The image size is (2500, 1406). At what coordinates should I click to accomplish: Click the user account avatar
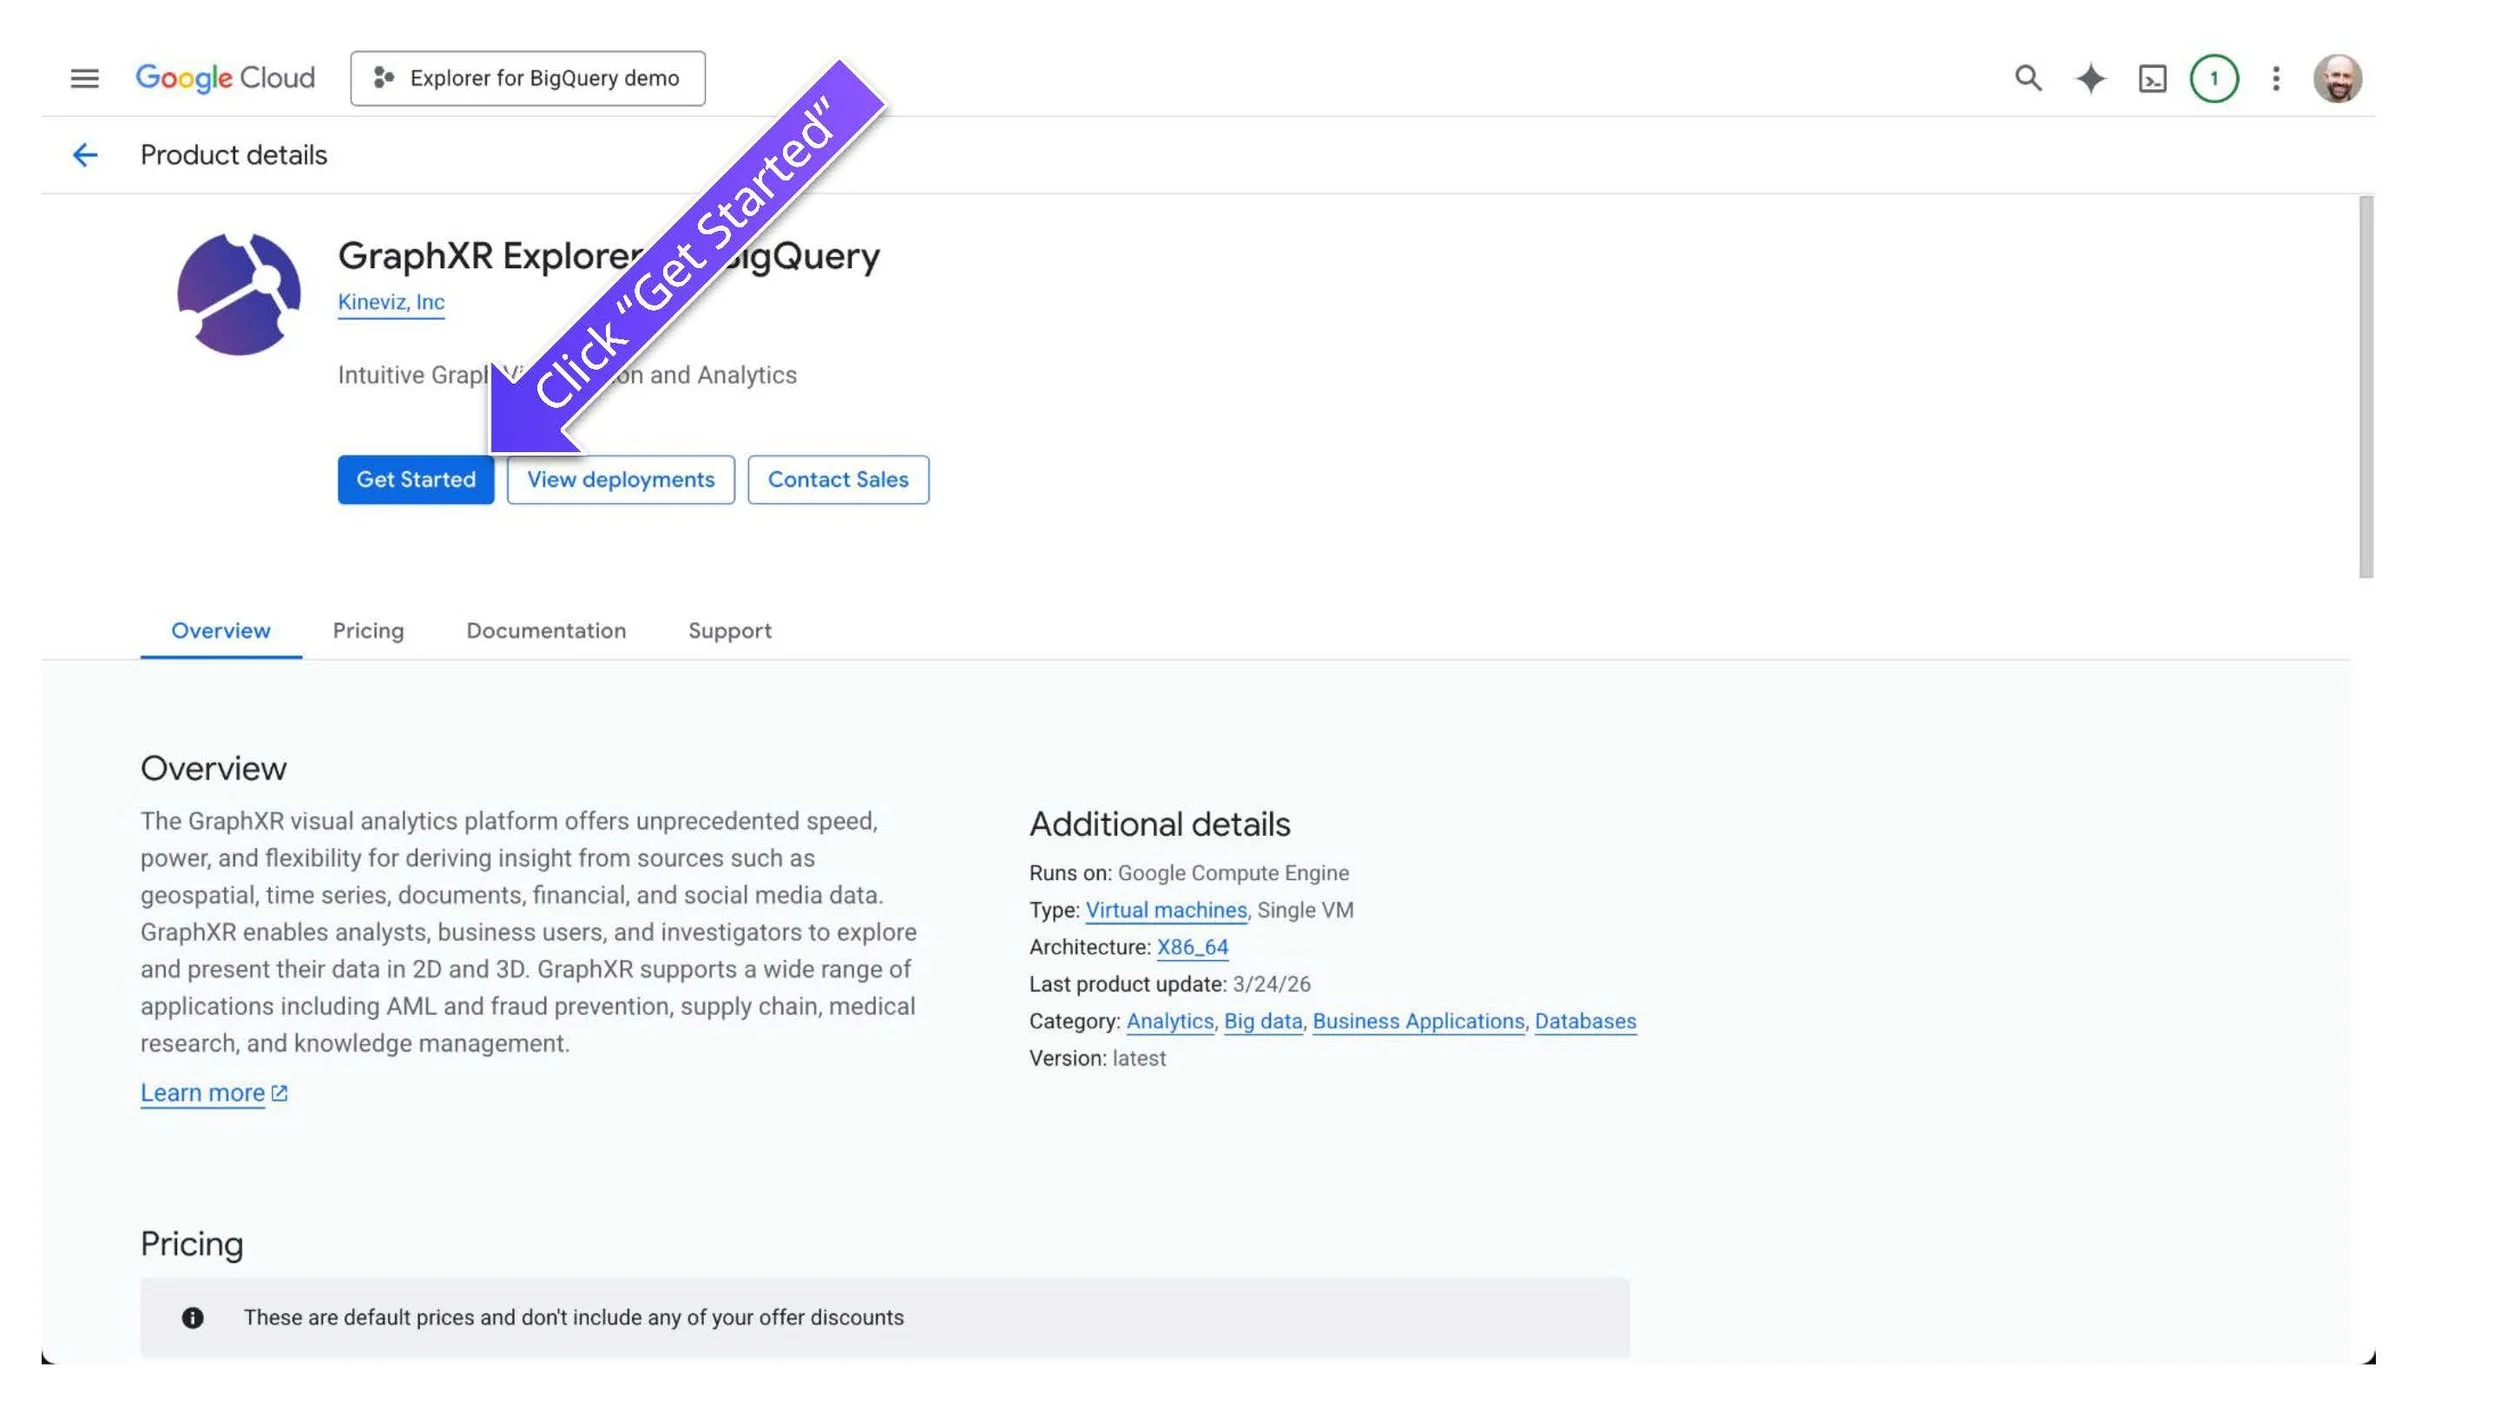click(x=2337, y=78)
